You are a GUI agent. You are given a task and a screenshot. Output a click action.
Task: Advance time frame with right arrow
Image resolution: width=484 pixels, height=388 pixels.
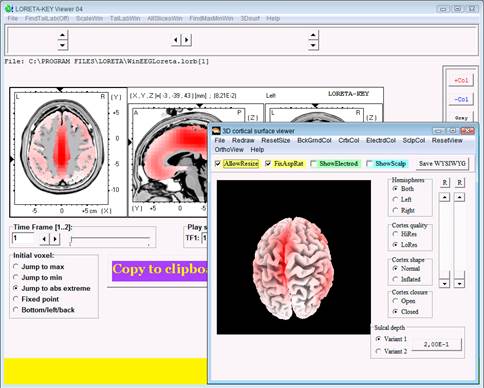(x=55, y=238)
